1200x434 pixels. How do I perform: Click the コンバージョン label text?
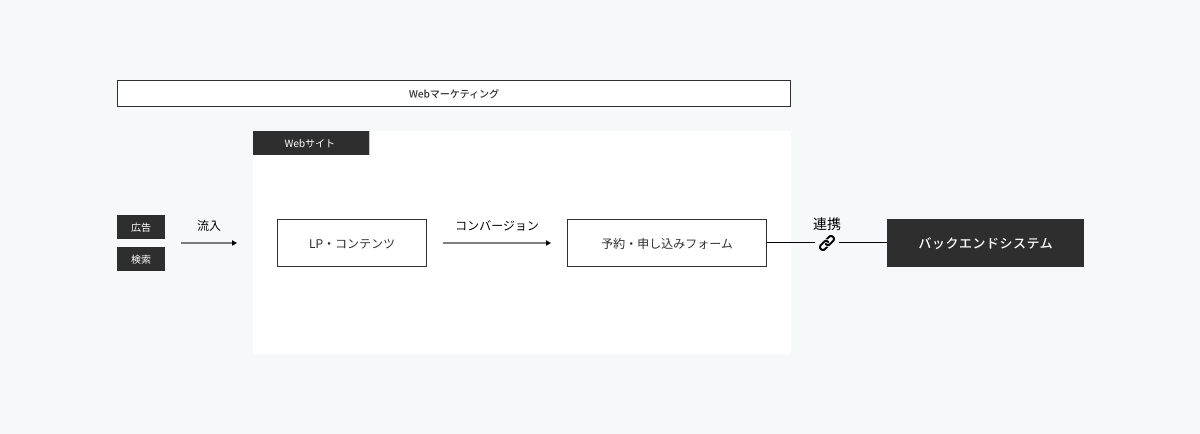pos(497,226)
